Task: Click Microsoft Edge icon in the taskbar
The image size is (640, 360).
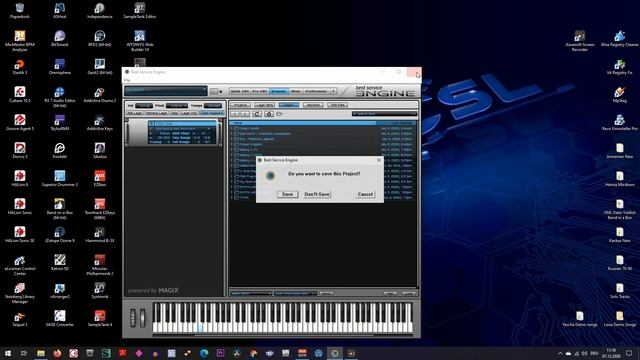Action: tap(204, 353)
